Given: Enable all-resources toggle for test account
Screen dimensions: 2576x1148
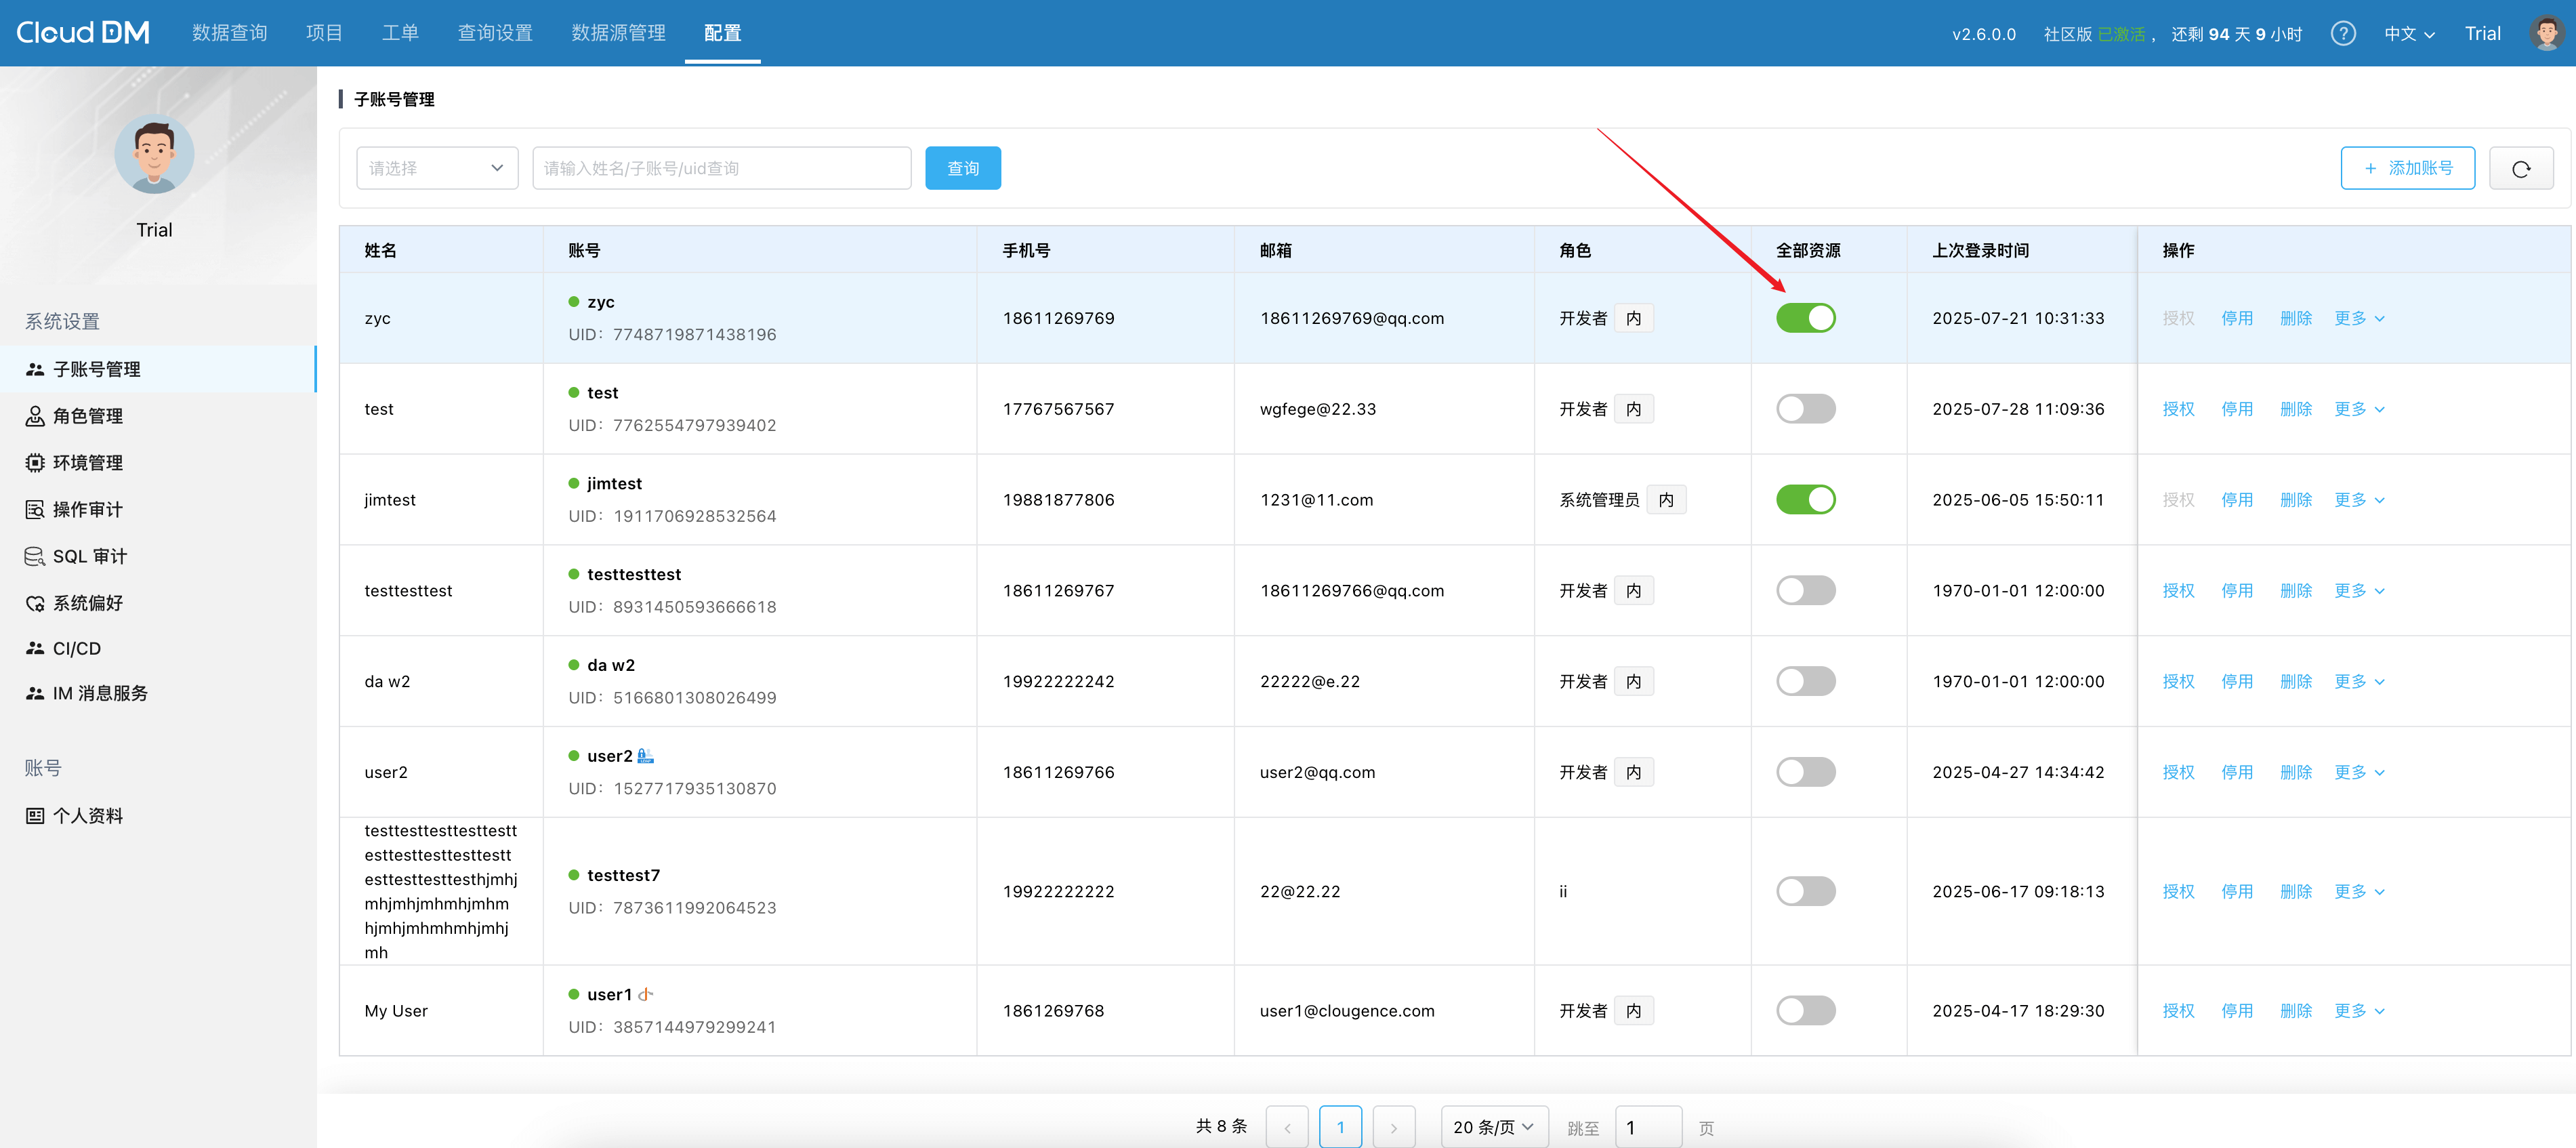Looking at the screenshot, I should (x=1805, y=409).
